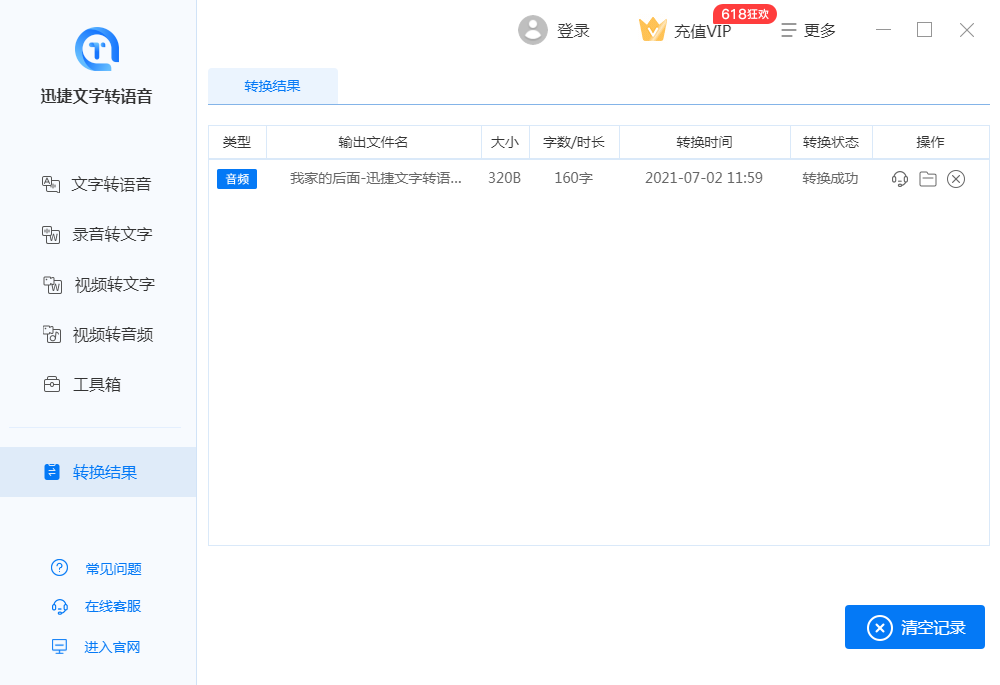Open 视频转文字 in the sidebar
The width and height of the screenshot is (1000, 685).
[x=115, y=284]
